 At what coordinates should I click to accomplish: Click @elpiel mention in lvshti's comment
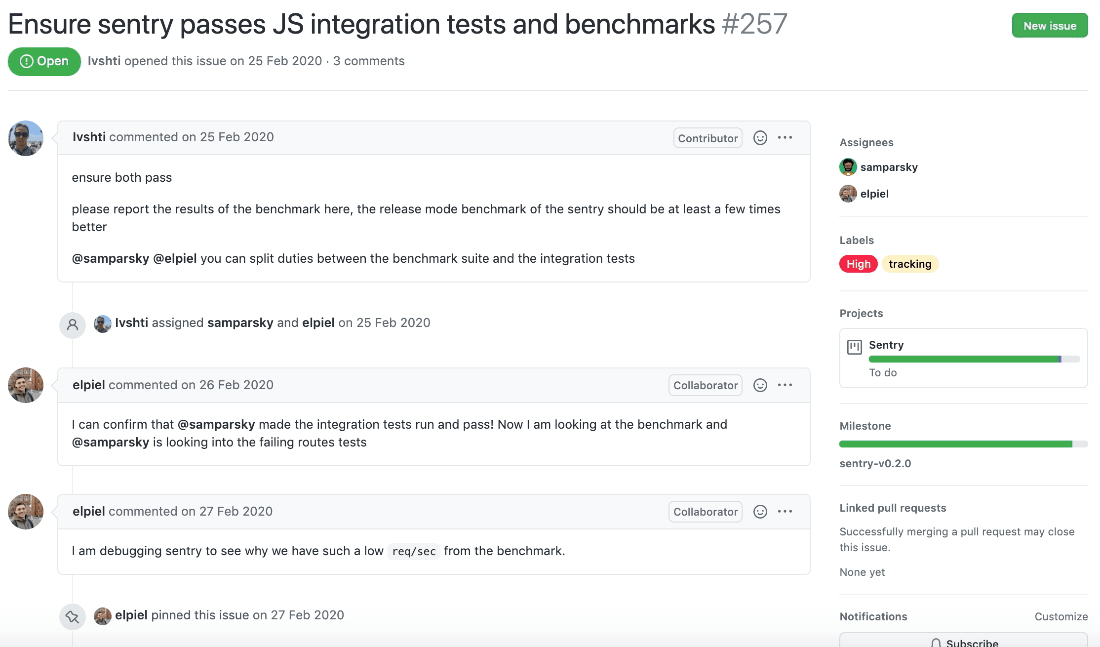click(175, 258)
